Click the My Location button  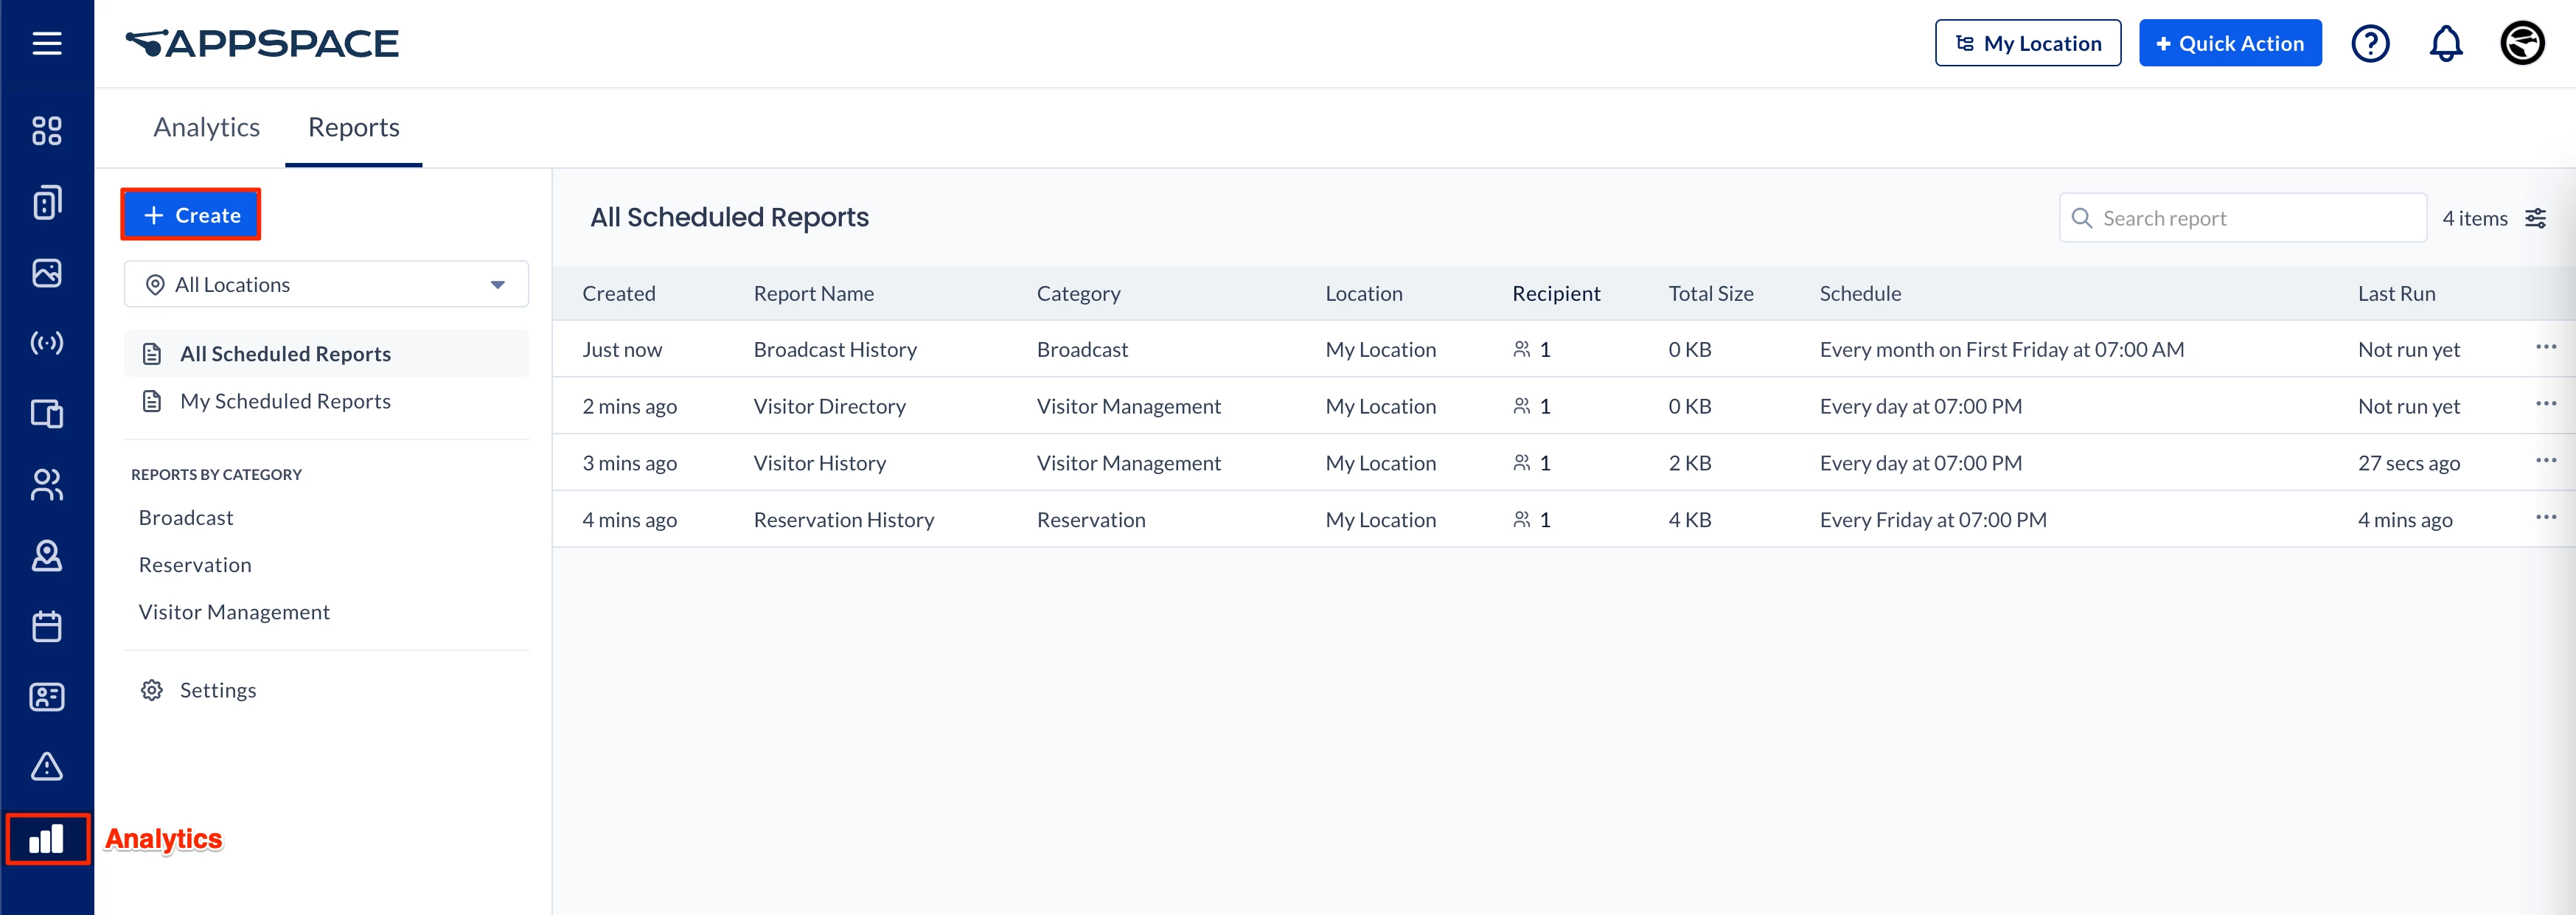2027,43
